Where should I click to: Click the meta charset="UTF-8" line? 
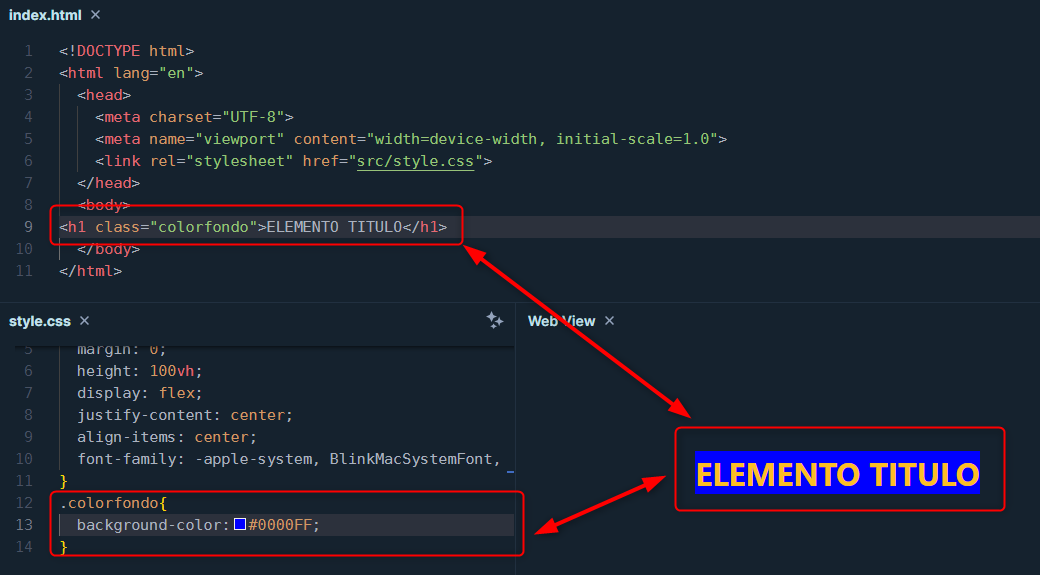pyautogui.click(x=194, y=117)
